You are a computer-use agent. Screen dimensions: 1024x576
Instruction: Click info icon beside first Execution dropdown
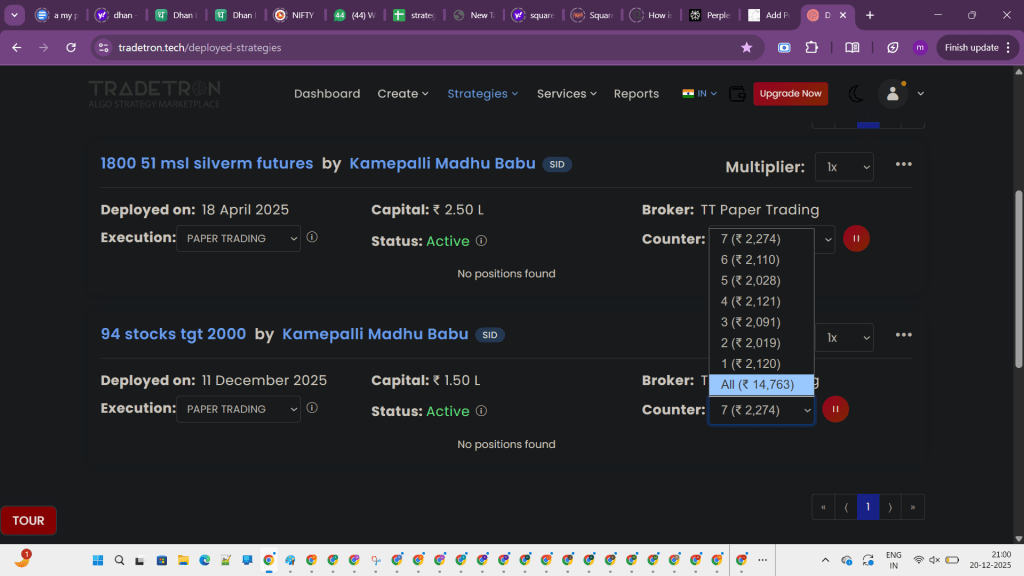(x=312, y=238)
